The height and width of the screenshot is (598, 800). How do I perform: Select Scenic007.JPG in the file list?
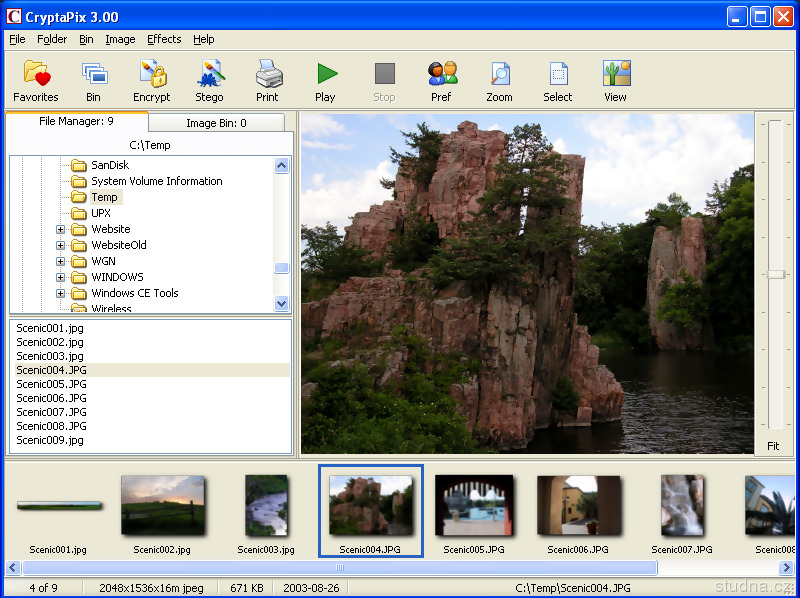click(x=51, y=412)
